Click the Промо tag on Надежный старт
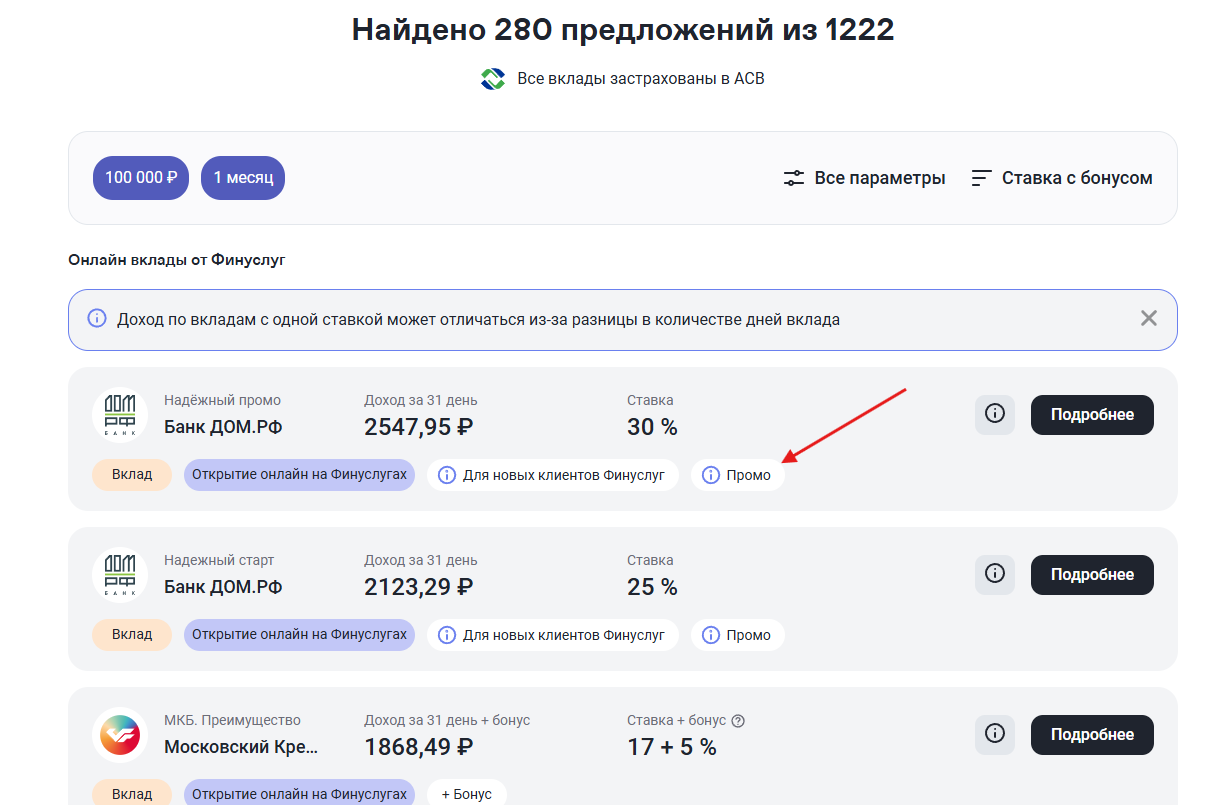This screenshot has height=805, width=1231. (738, 635)
